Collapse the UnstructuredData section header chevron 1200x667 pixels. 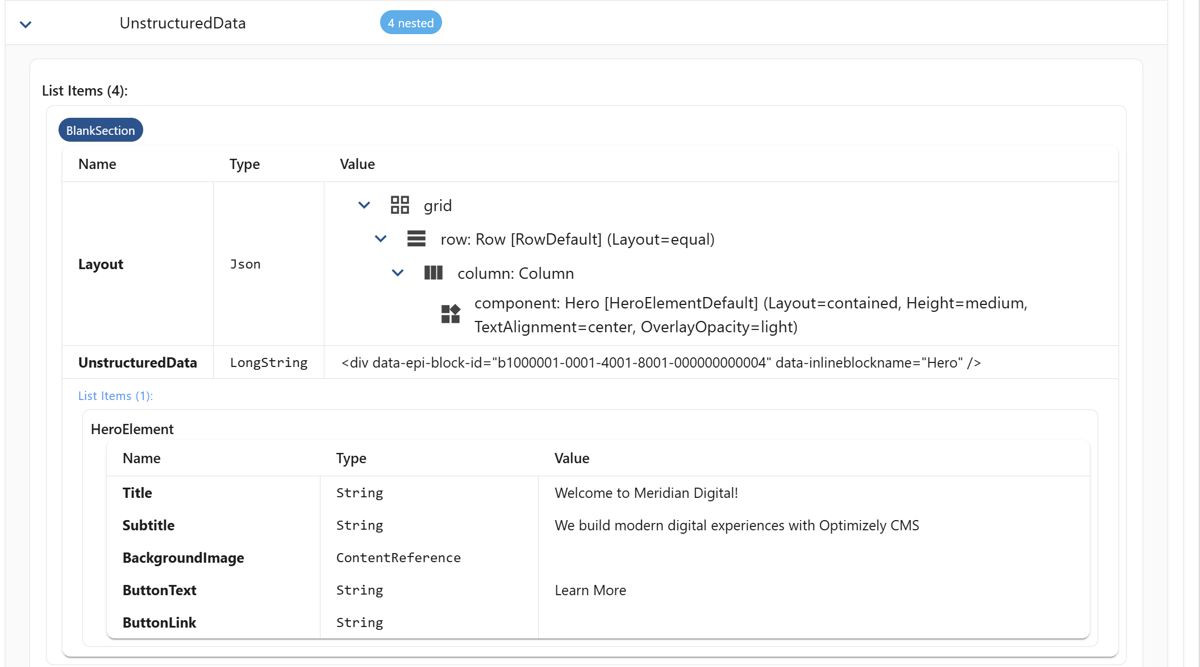tap(25, 22)
